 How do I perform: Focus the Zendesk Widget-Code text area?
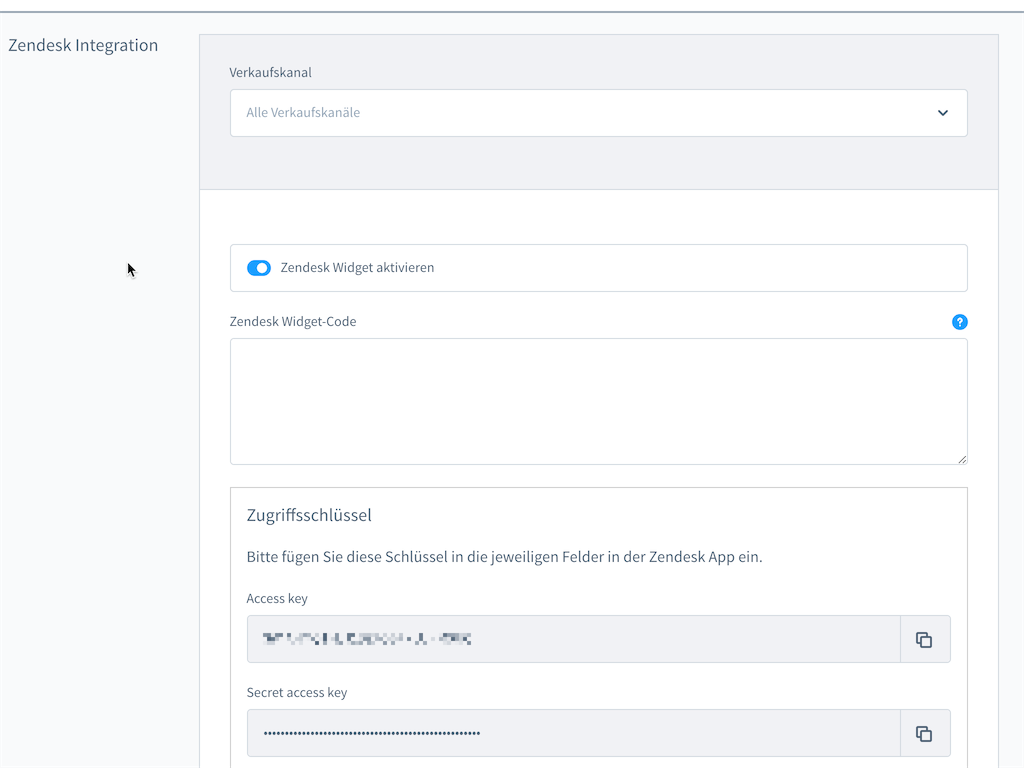pos(598,401)
